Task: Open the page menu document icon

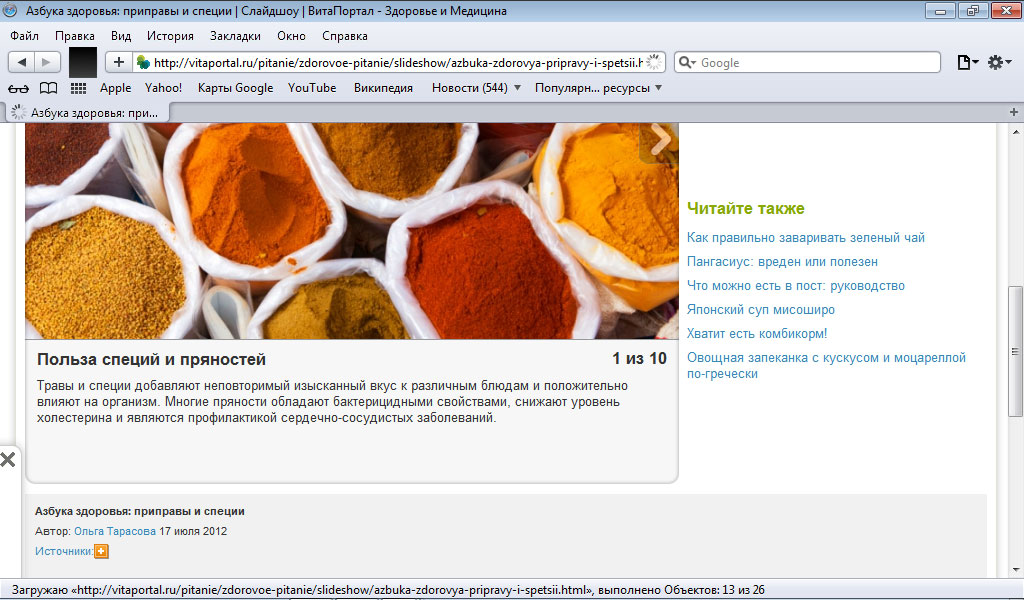Action: pos(967,63)
